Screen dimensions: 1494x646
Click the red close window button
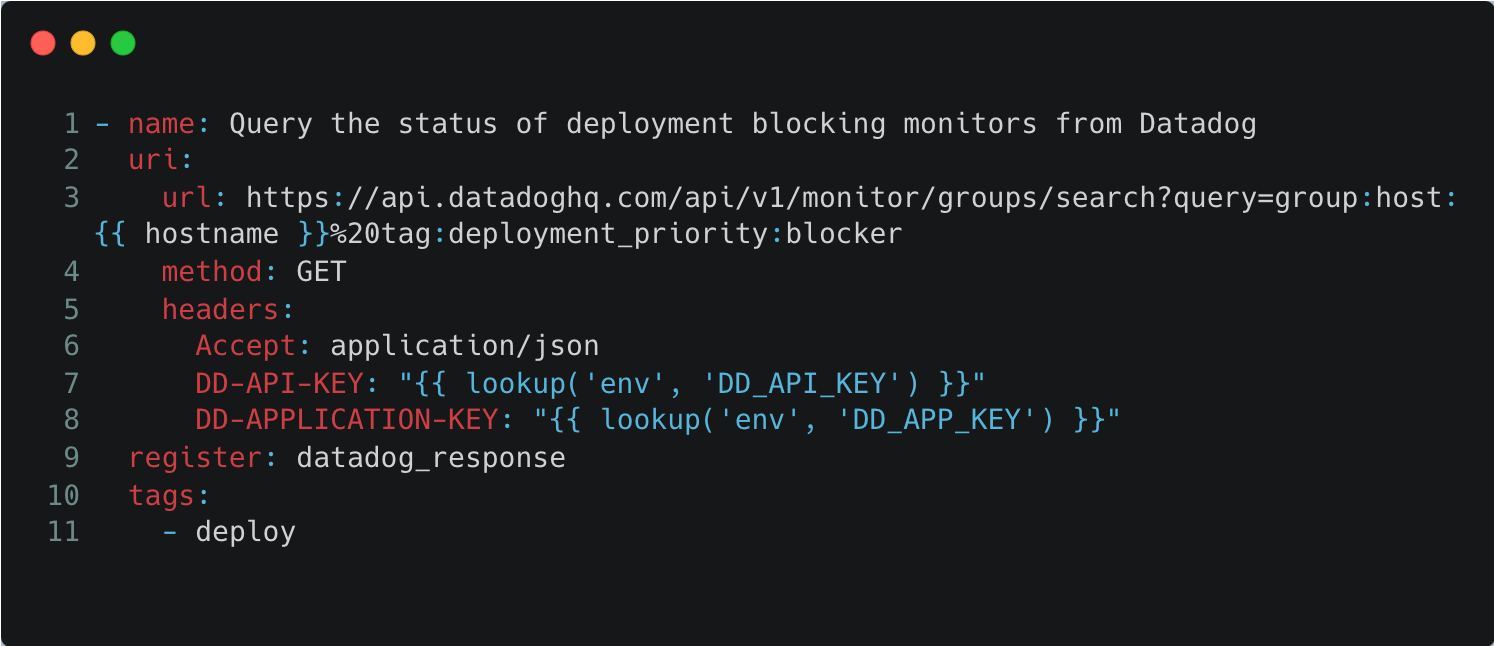pos(43,43)
